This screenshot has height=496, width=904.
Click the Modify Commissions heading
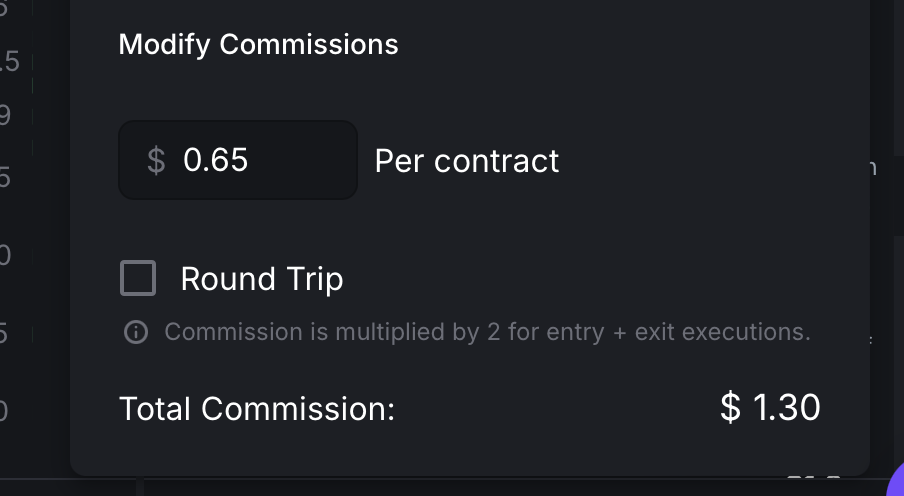pos(258,45)
